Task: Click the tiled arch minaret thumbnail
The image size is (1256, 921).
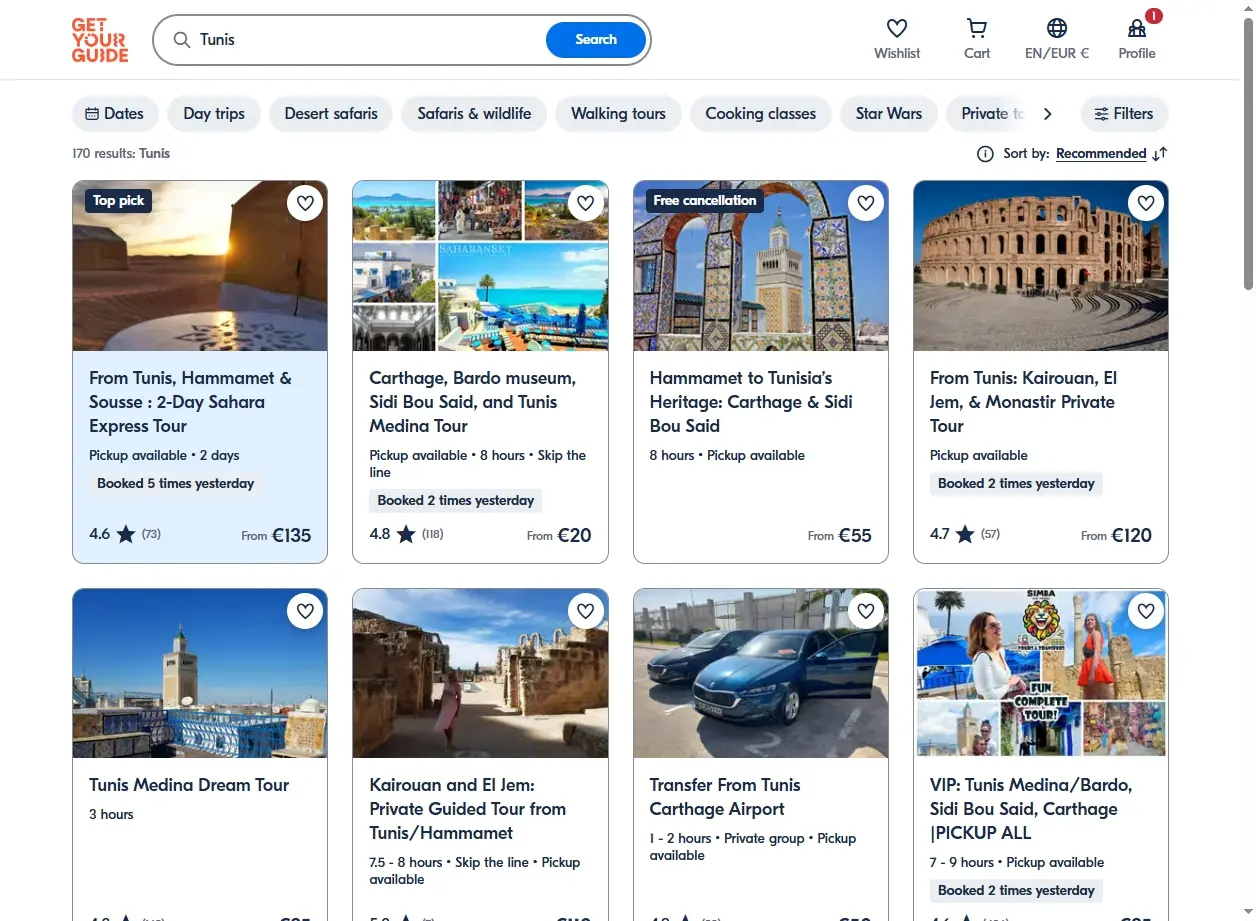Action: [x=761, y=266]
